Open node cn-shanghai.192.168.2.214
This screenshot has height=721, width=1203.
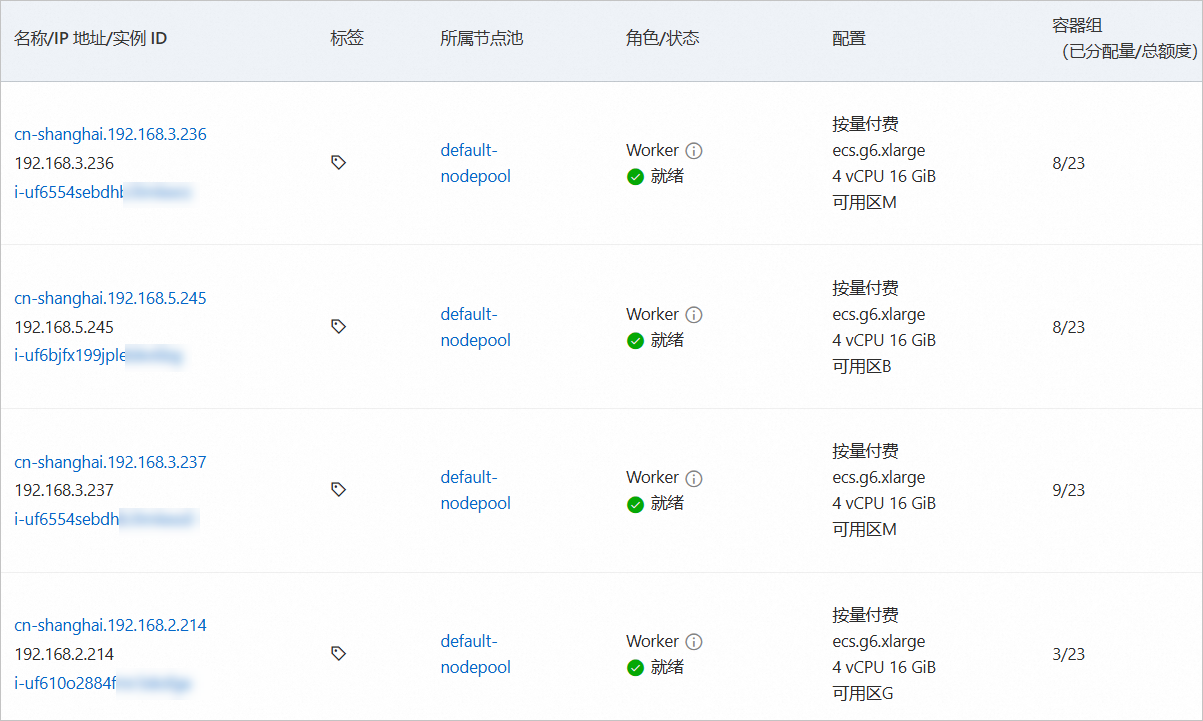click(x=110, y=625)
